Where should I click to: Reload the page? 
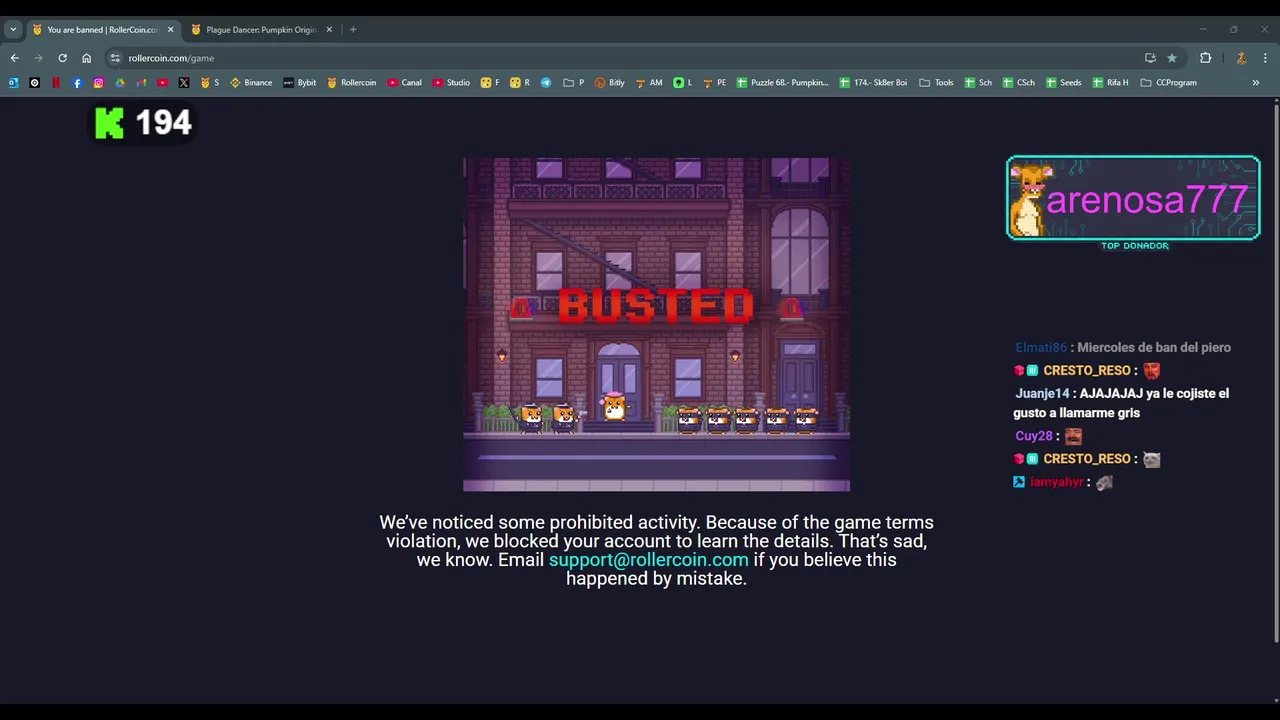(x=62, y=58)
